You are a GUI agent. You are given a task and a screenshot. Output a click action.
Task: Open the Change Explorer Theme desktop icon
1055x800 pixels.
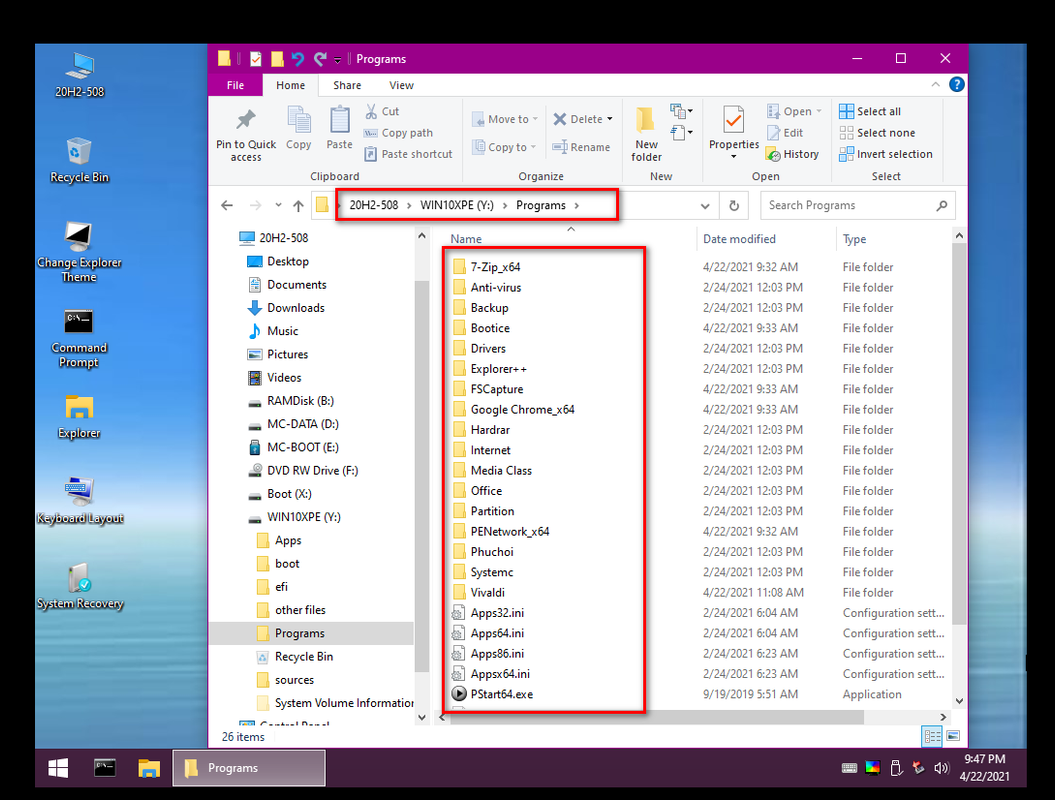coord(79,252)
